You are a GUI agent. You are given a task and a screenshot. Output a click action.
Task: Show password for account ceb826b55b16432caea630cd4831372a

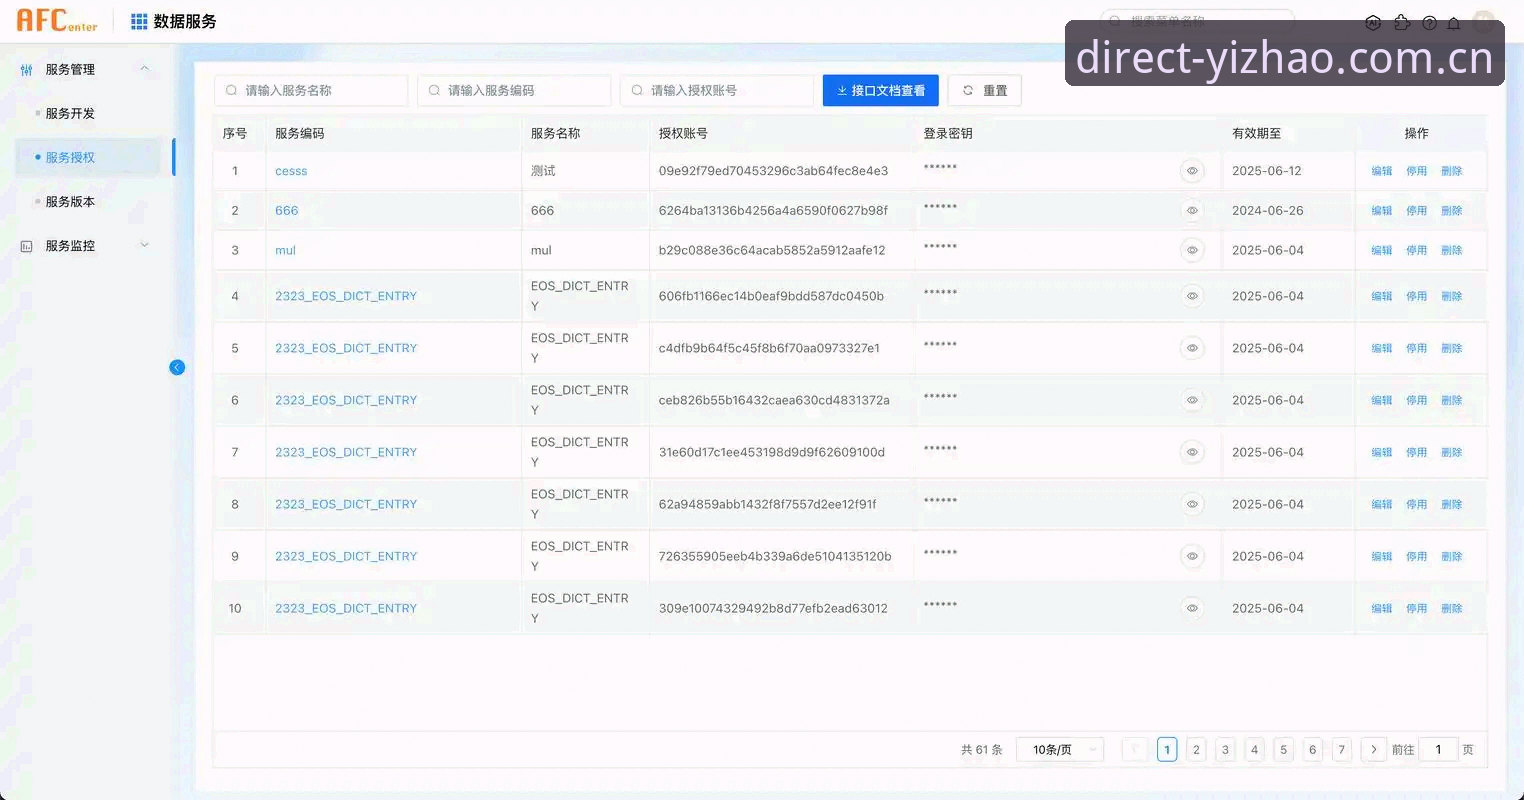[1192, 400]
